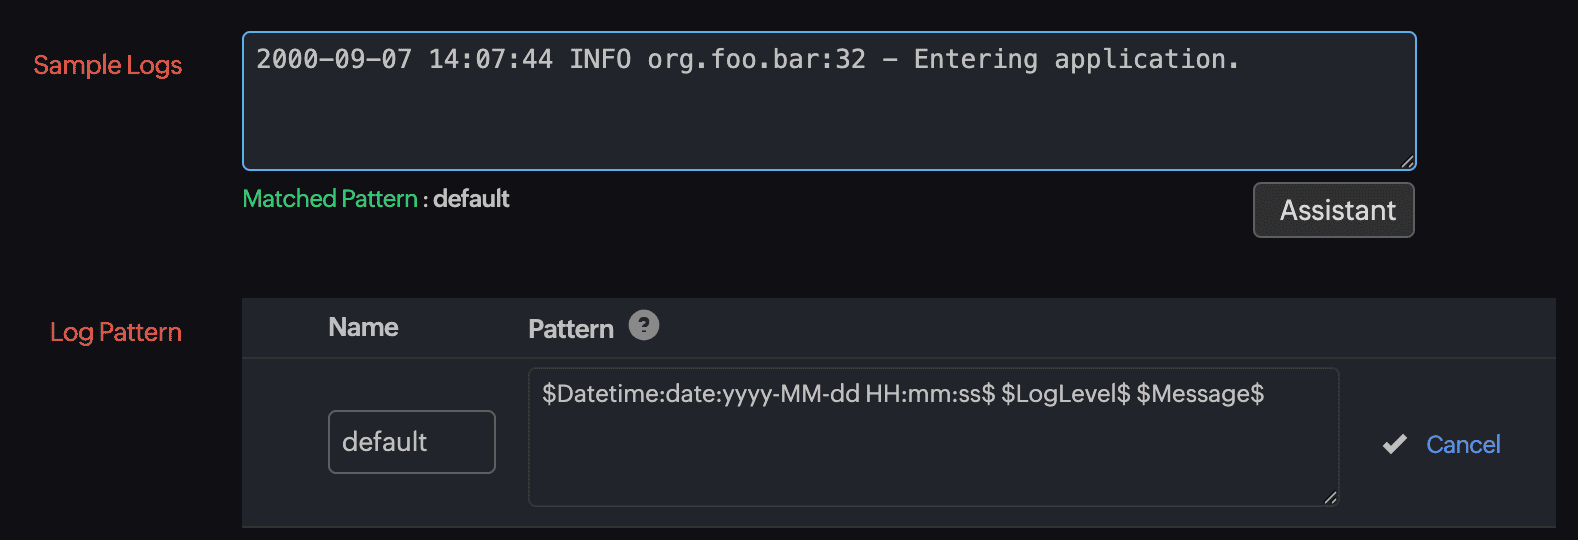1578x540 pixels.
Task: Click the help question mark beside Pattern
Action: pyautogui.click(x=644, y=326)
